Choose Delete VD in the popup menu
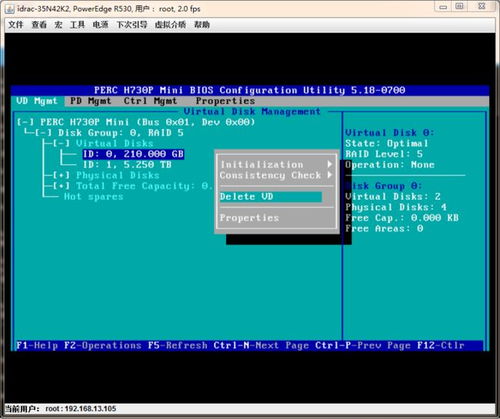The image size is (500, 419). tap(271, 197)
